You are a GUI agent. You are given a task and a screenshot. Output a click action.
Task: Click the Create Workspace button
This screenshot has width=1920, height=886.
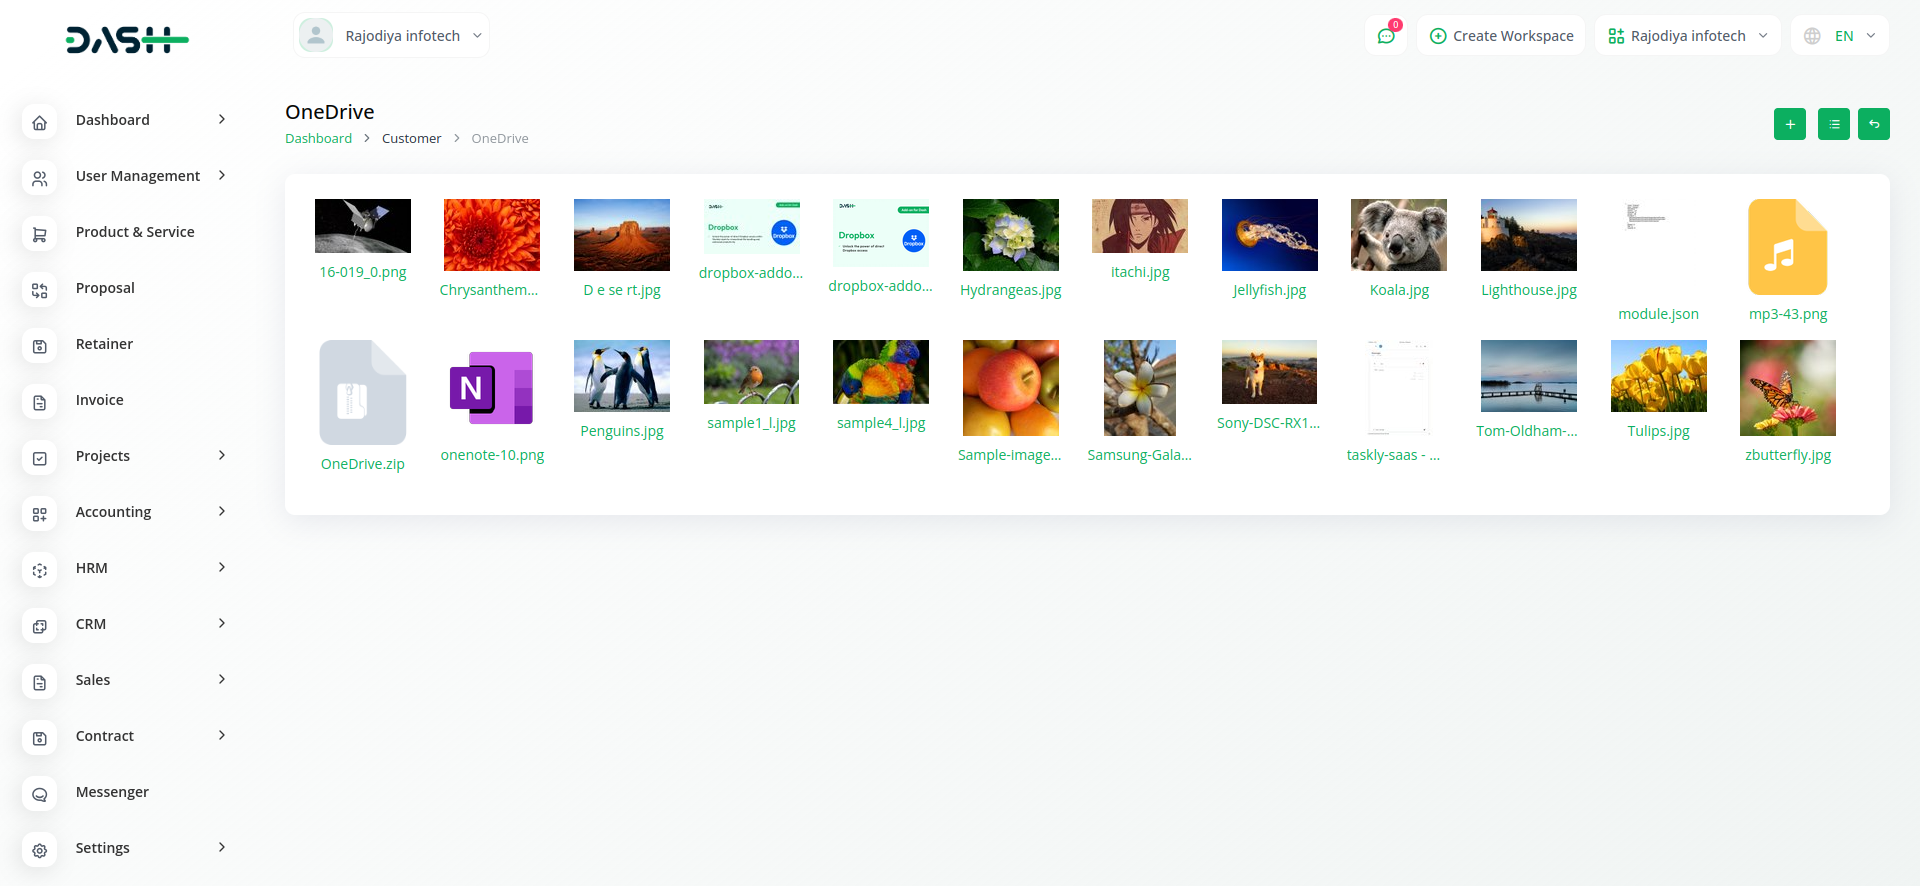coord(1501,36)
